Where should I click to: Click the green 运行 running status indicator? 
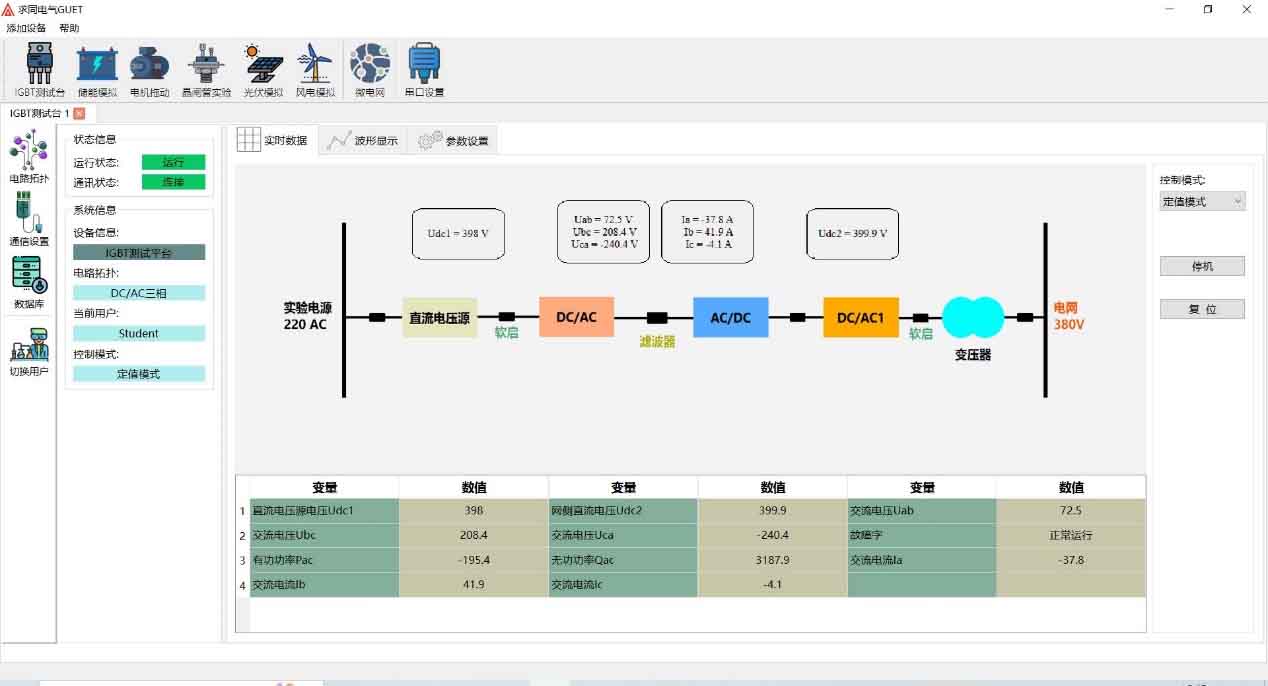pyautogui.click(x=173, y=162)
